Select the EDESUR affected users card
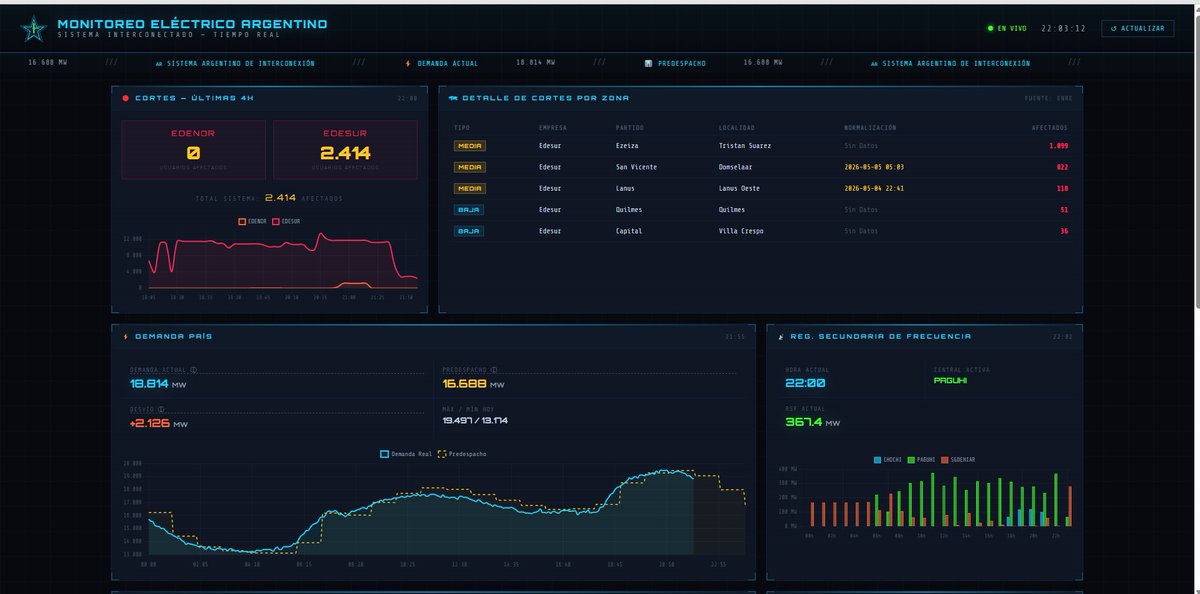This screenshot has height=594, width=1200. pyautogui.click(x=345, y=150)
